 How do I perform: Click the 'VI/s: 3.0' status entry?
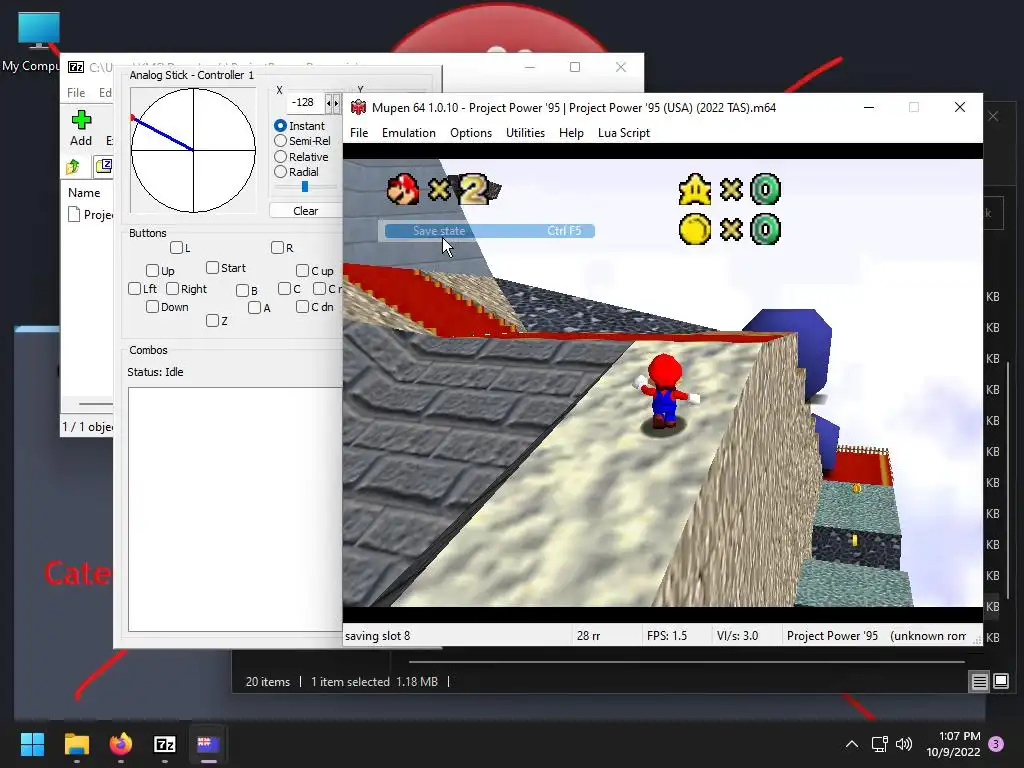tap(737, 635)
